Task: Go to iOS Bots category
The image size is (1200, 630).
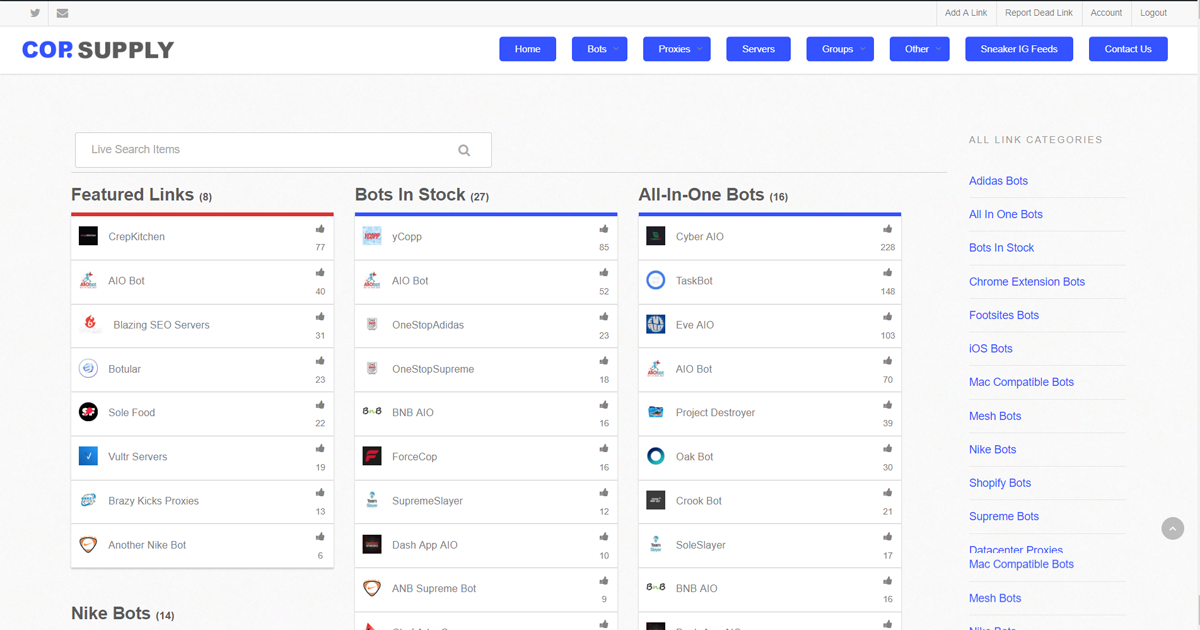Action: tap(991, 349)
